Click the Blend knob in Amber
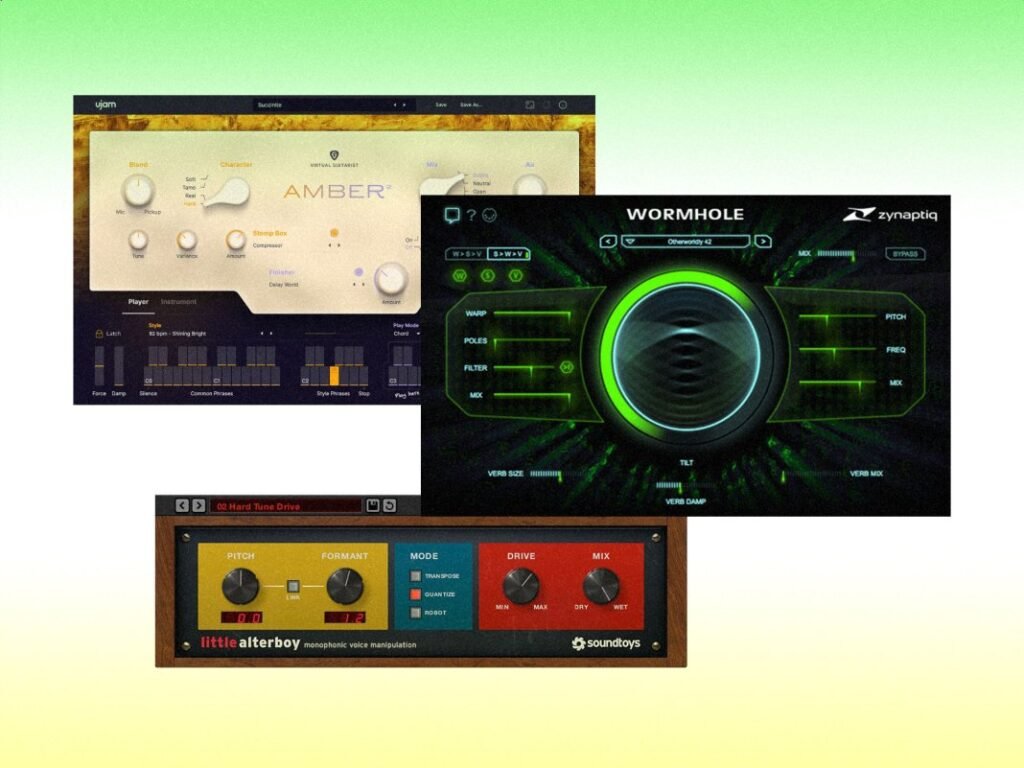This screenshot has height=768, width=1024. pyautogui.click(x=138, y=190)
